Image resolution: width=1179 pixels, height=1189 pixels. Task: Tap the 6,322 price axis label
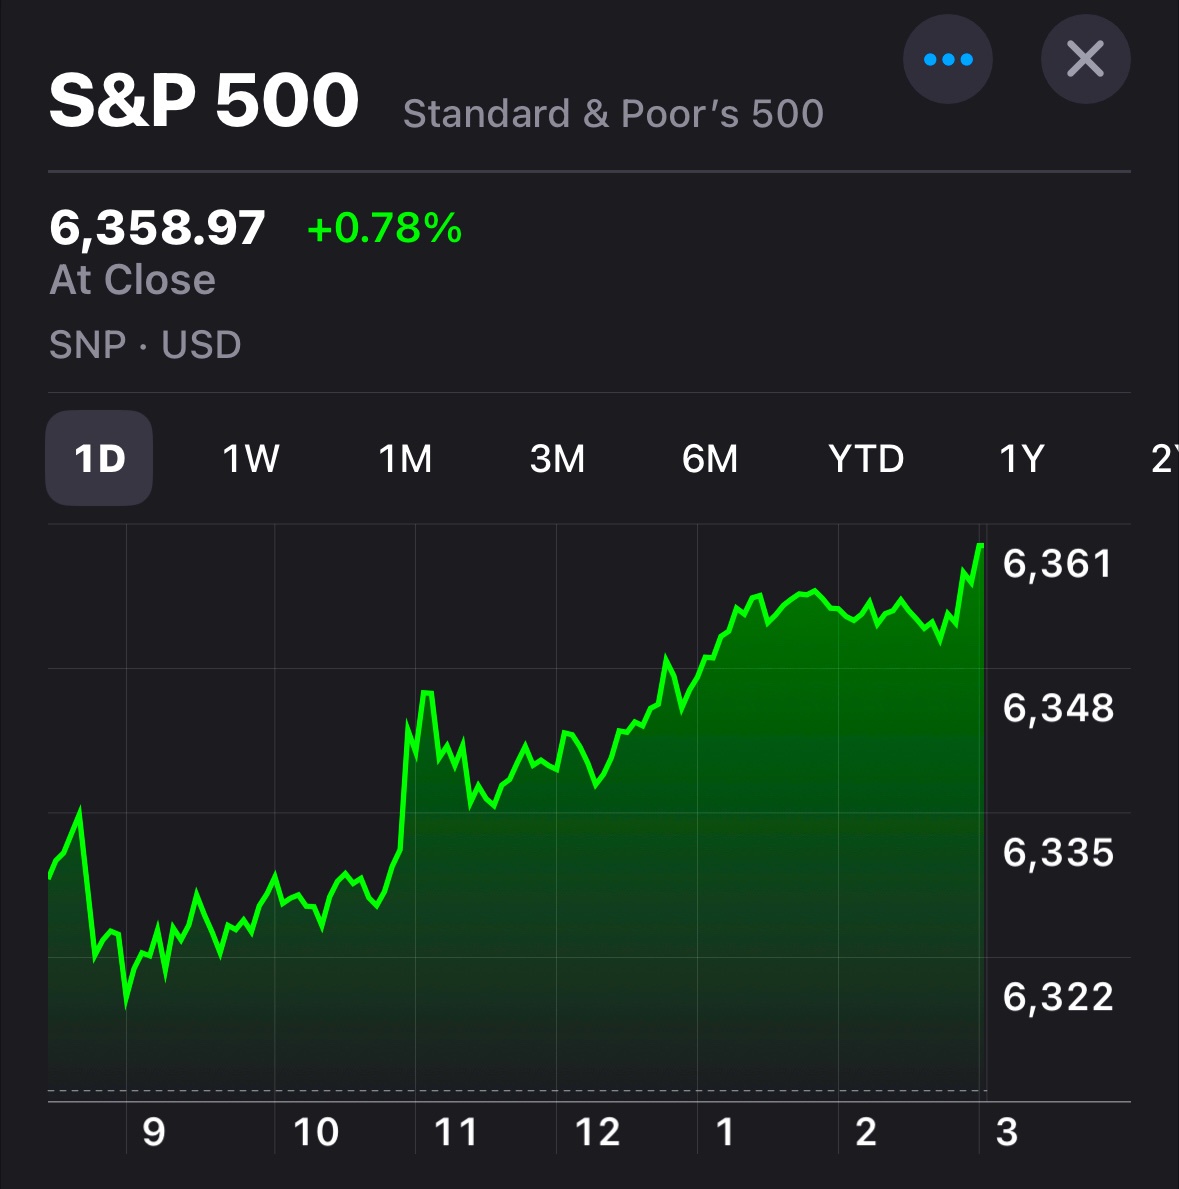point(1057,997)
